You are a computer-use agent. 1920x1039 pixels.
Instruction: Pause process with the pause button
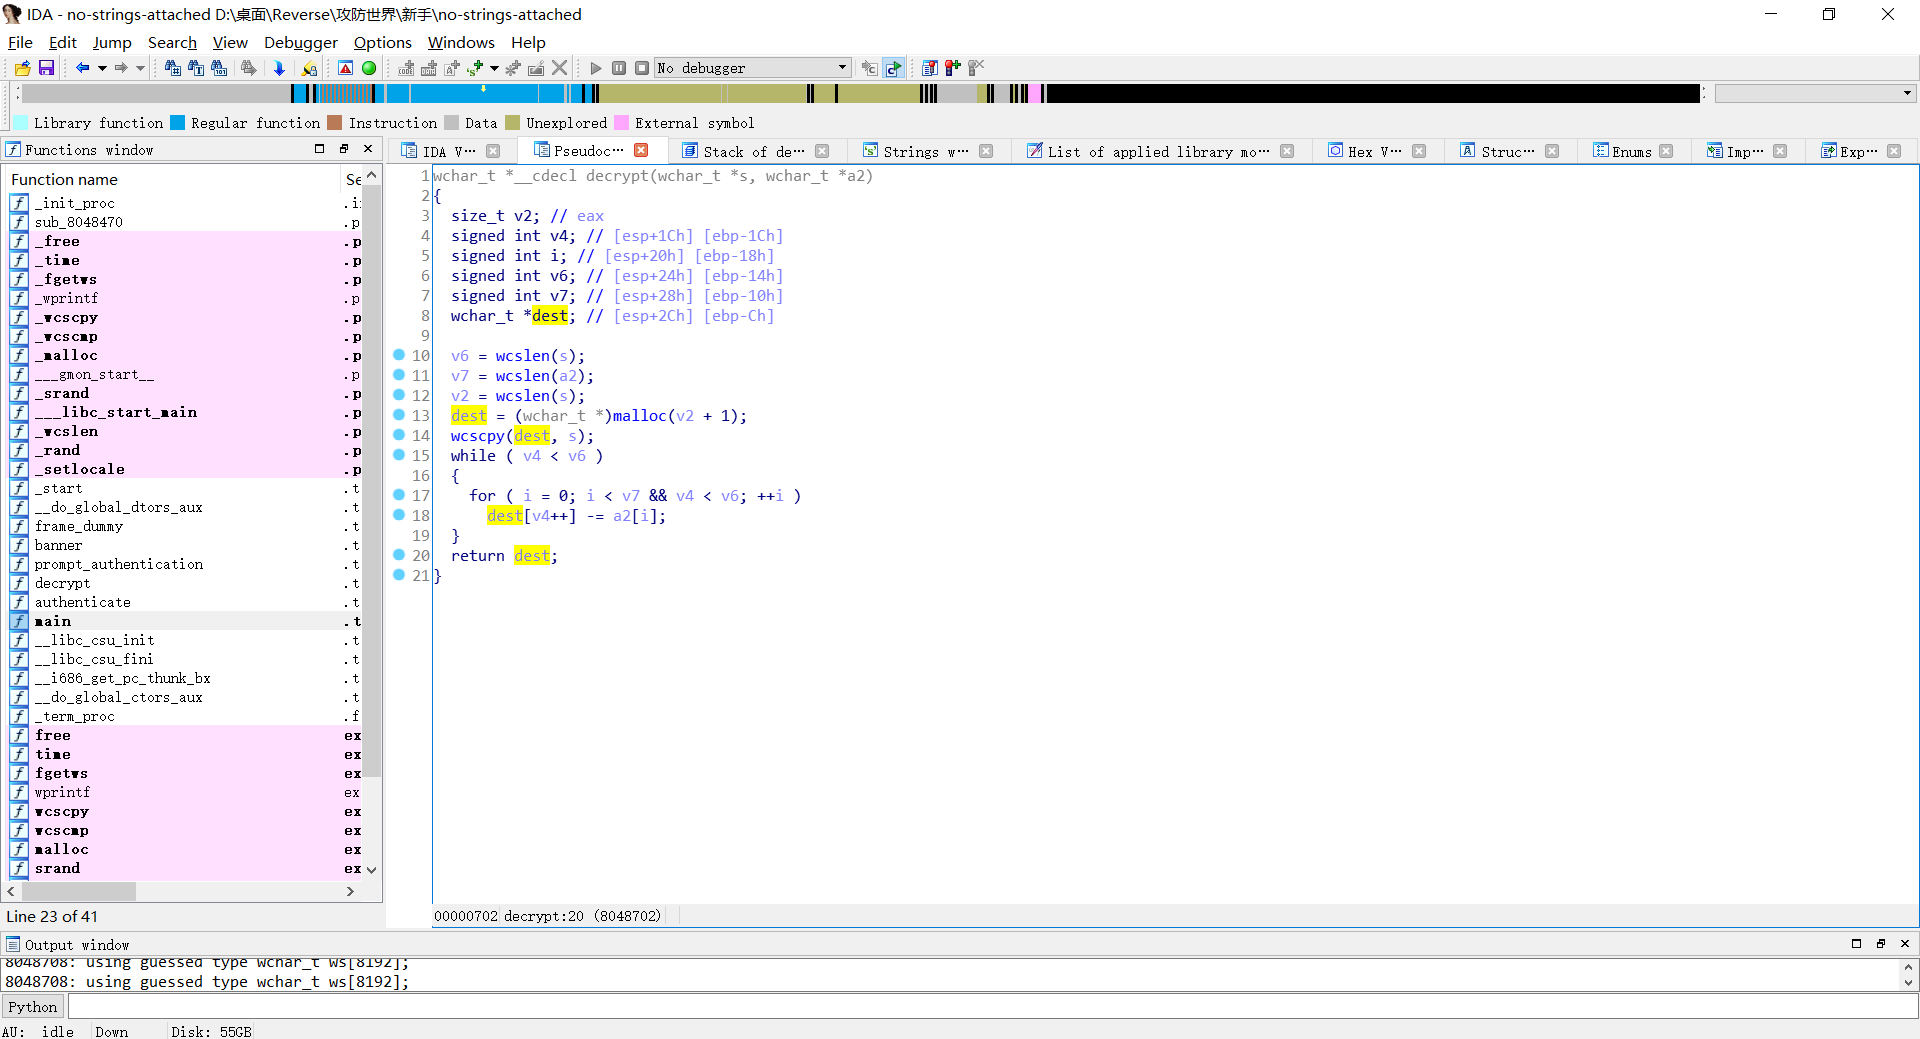click(x=619, y=68)
